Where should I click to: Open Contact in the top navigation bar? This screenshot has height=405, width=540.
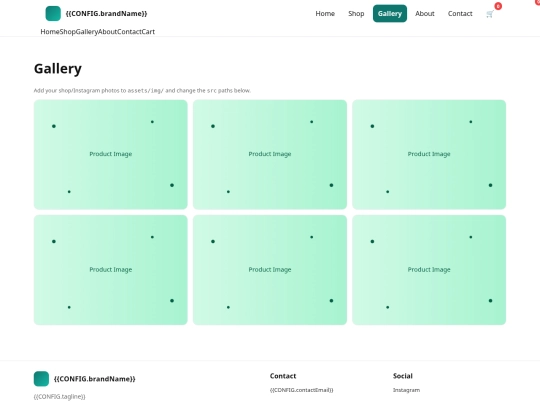pyautogui.click(x=460, y=13)
